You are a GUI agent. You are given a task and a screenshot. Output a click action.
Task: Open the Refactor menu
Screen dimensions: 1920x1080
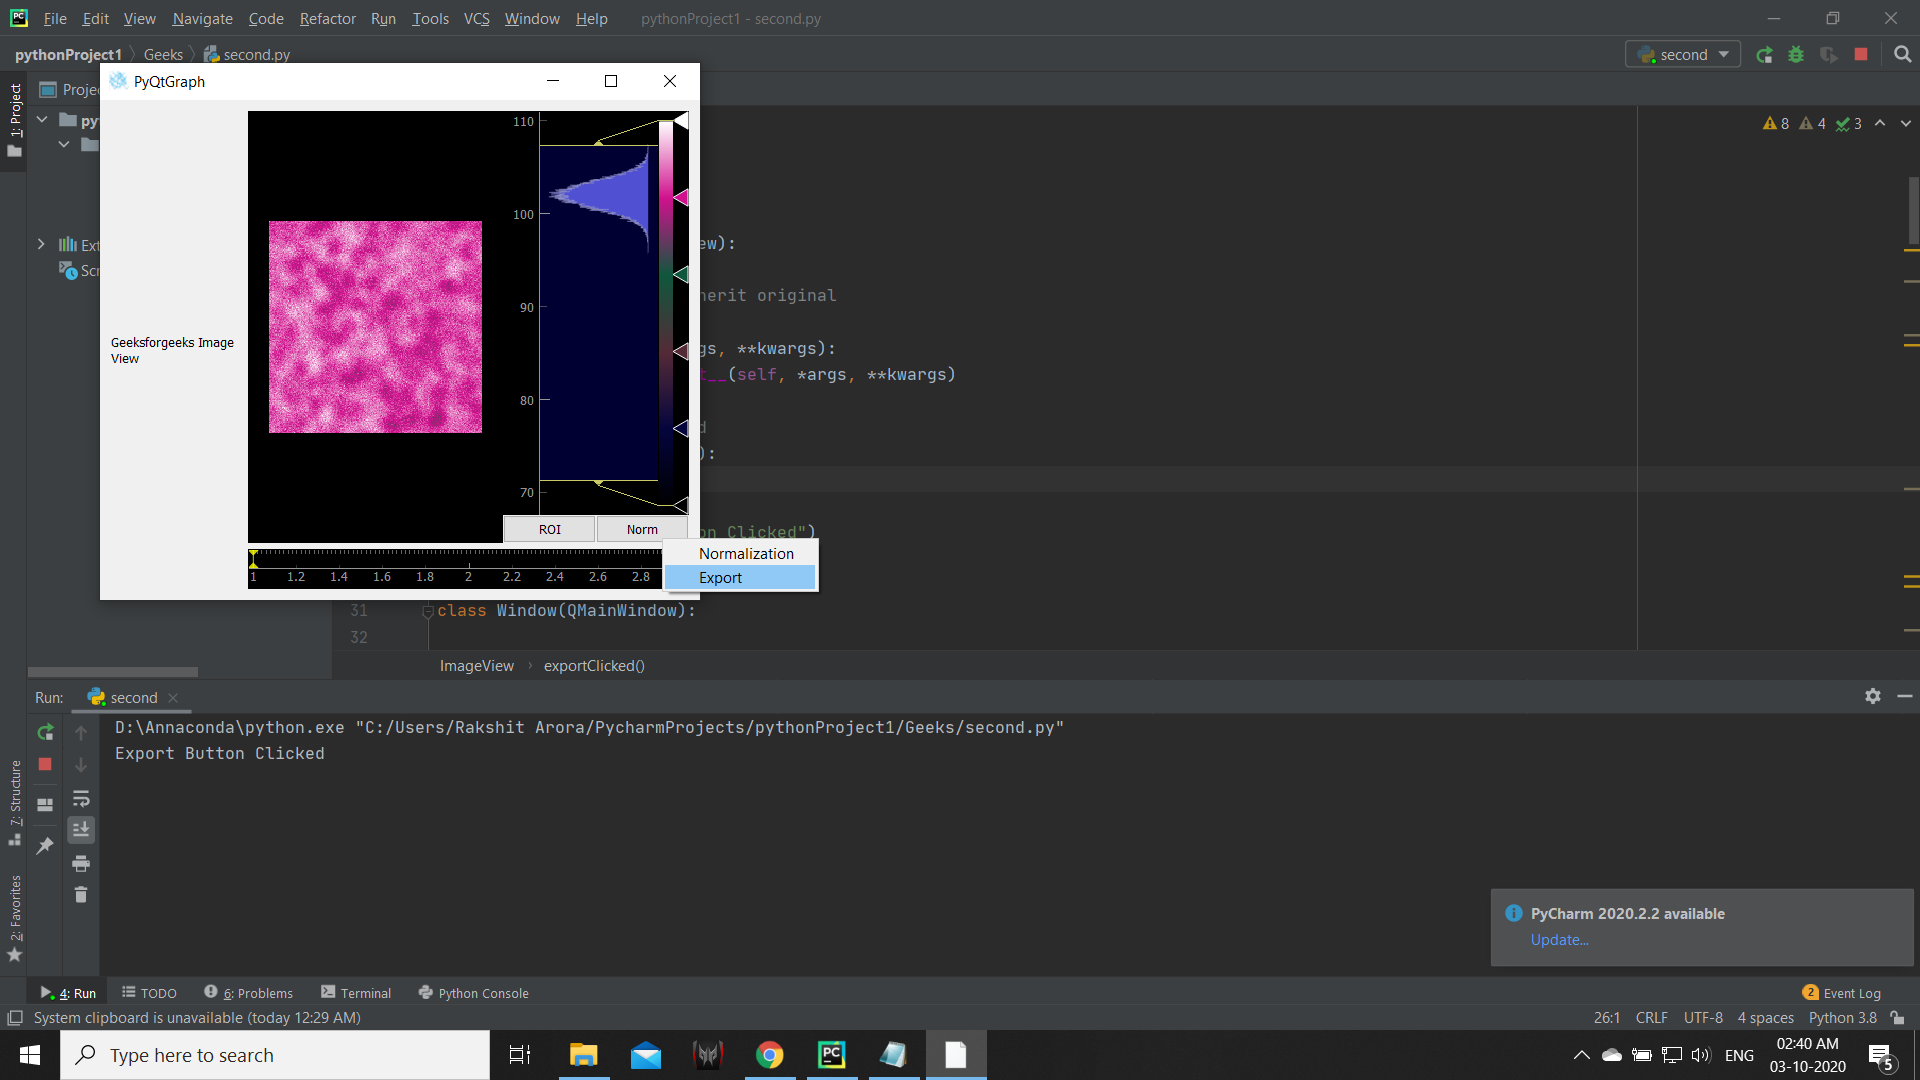pos(327,18)
